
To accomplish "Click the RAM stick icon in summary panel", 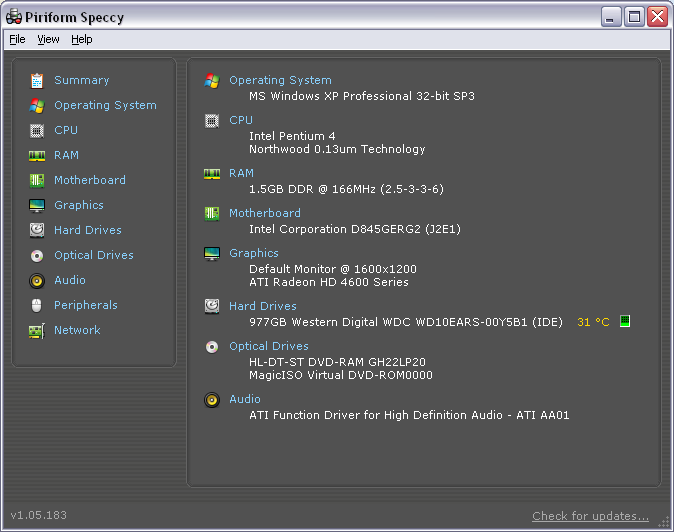I will tap(212, 174).
